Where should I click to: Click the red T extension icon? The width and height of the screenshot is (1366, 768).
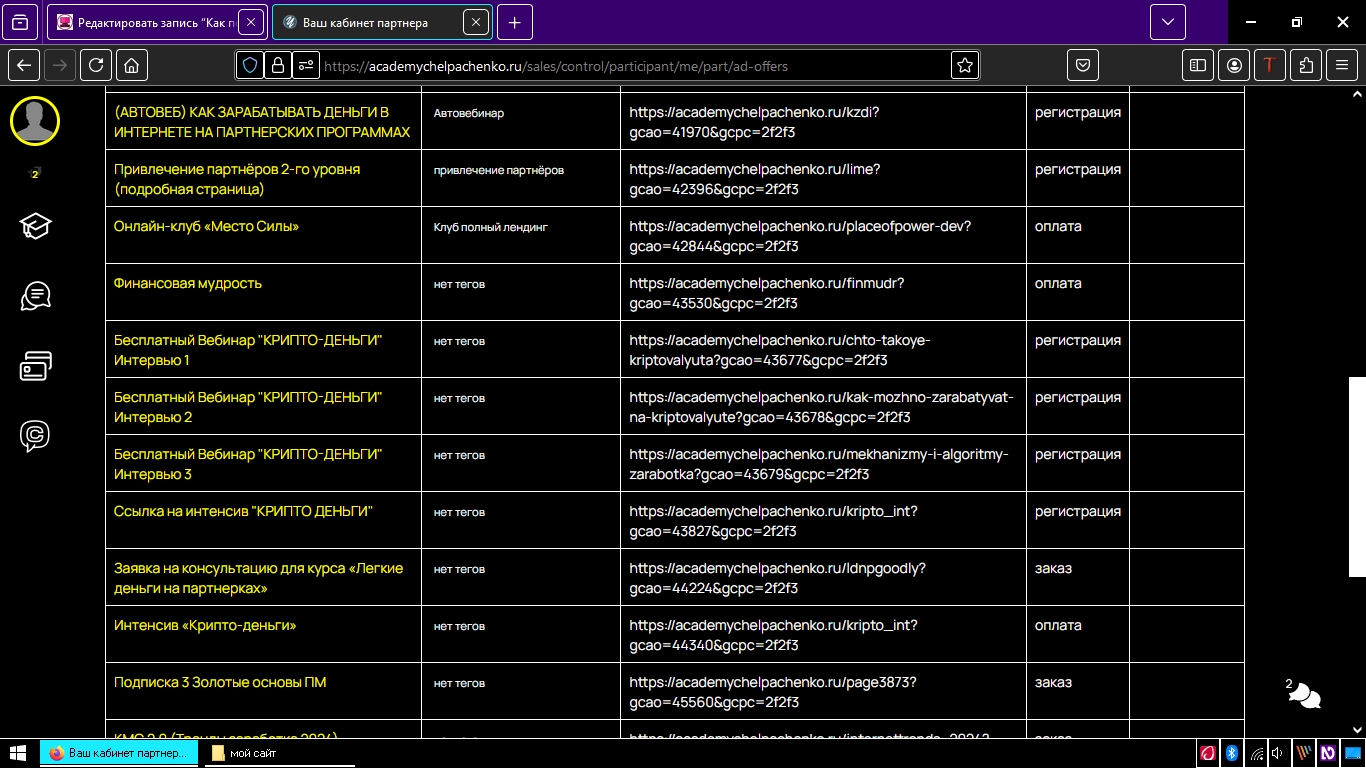(1270, 65)
